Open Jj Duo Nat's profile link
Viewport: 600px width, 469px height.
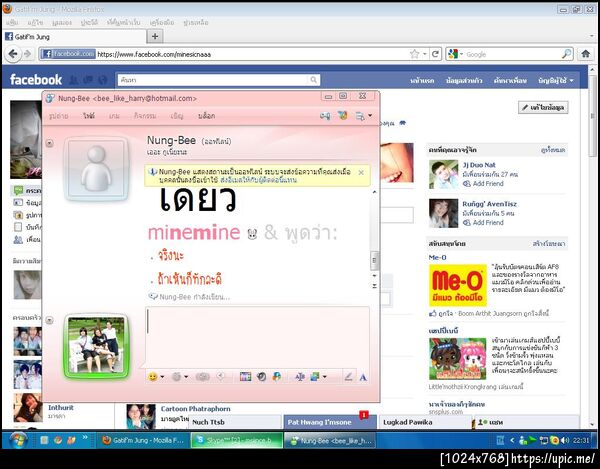coord(479,165)
